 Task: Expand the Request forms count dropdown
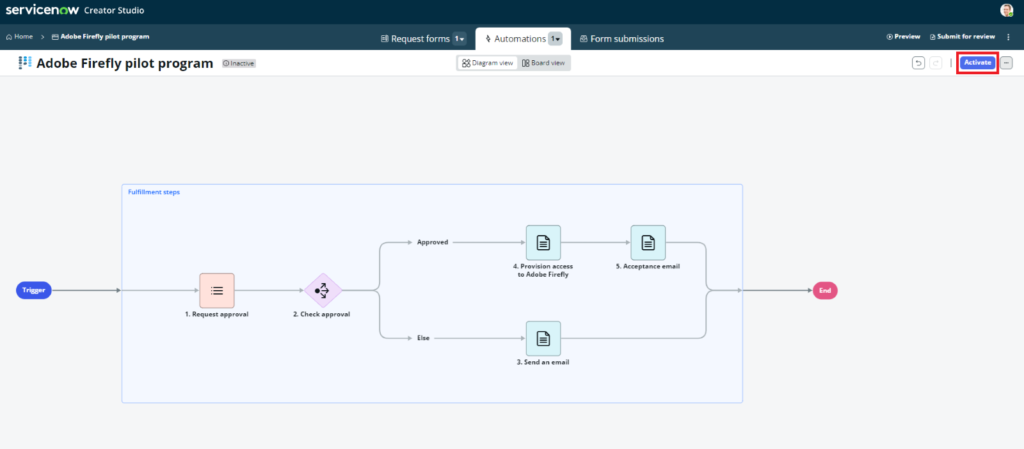459,39
